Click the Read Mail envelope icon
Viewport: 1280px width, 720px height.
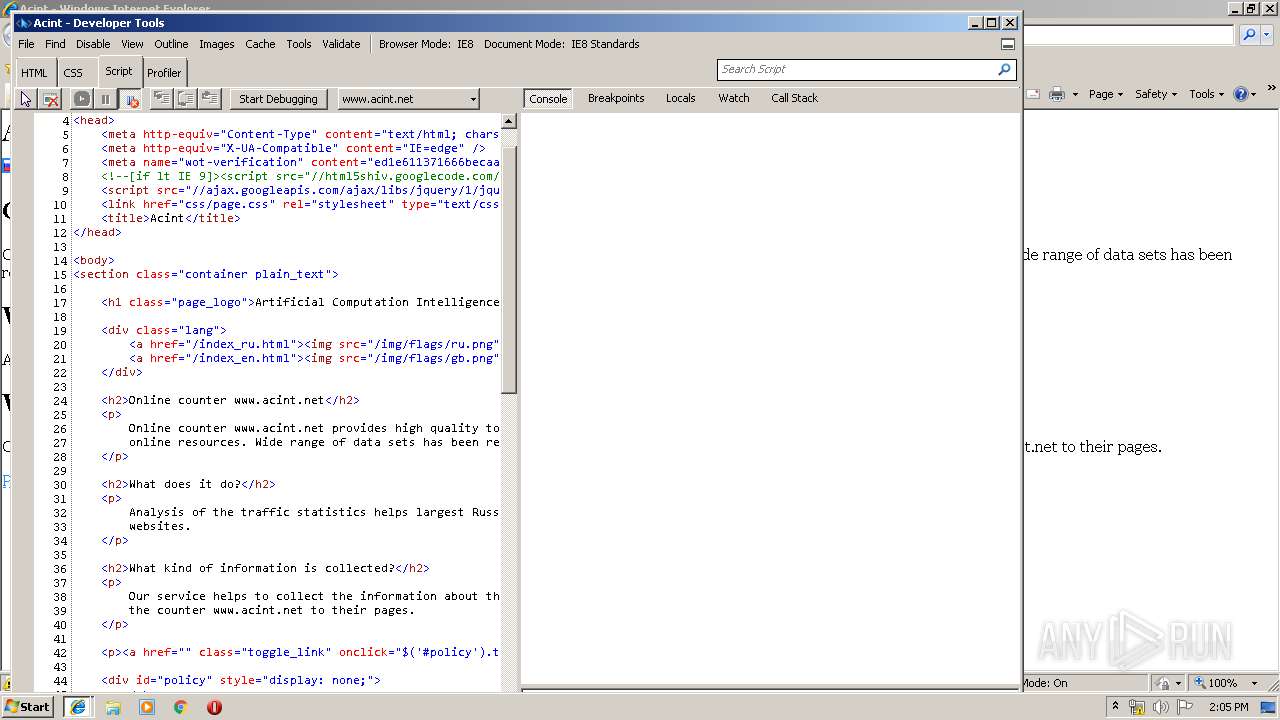(x=1032, y=94)
